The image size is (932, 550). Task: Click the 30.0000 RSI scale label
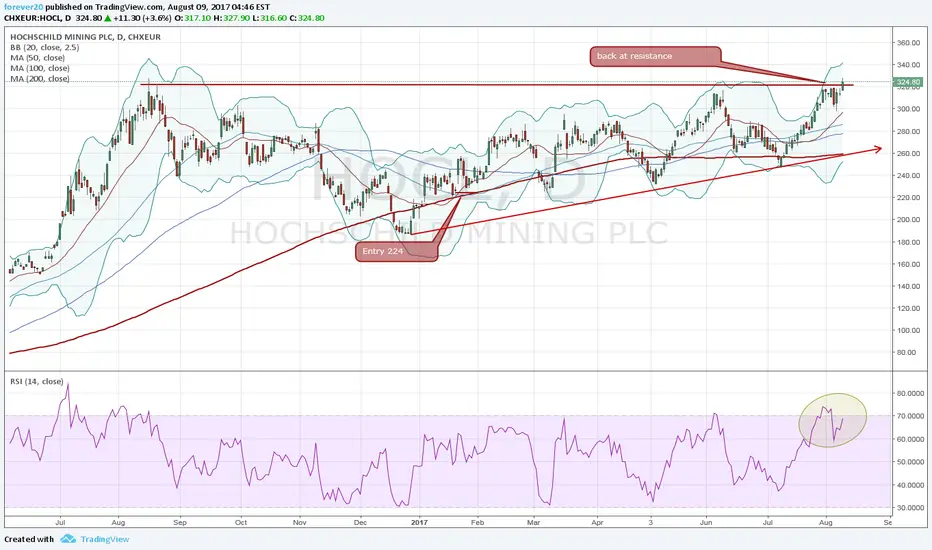pos(911,508)
